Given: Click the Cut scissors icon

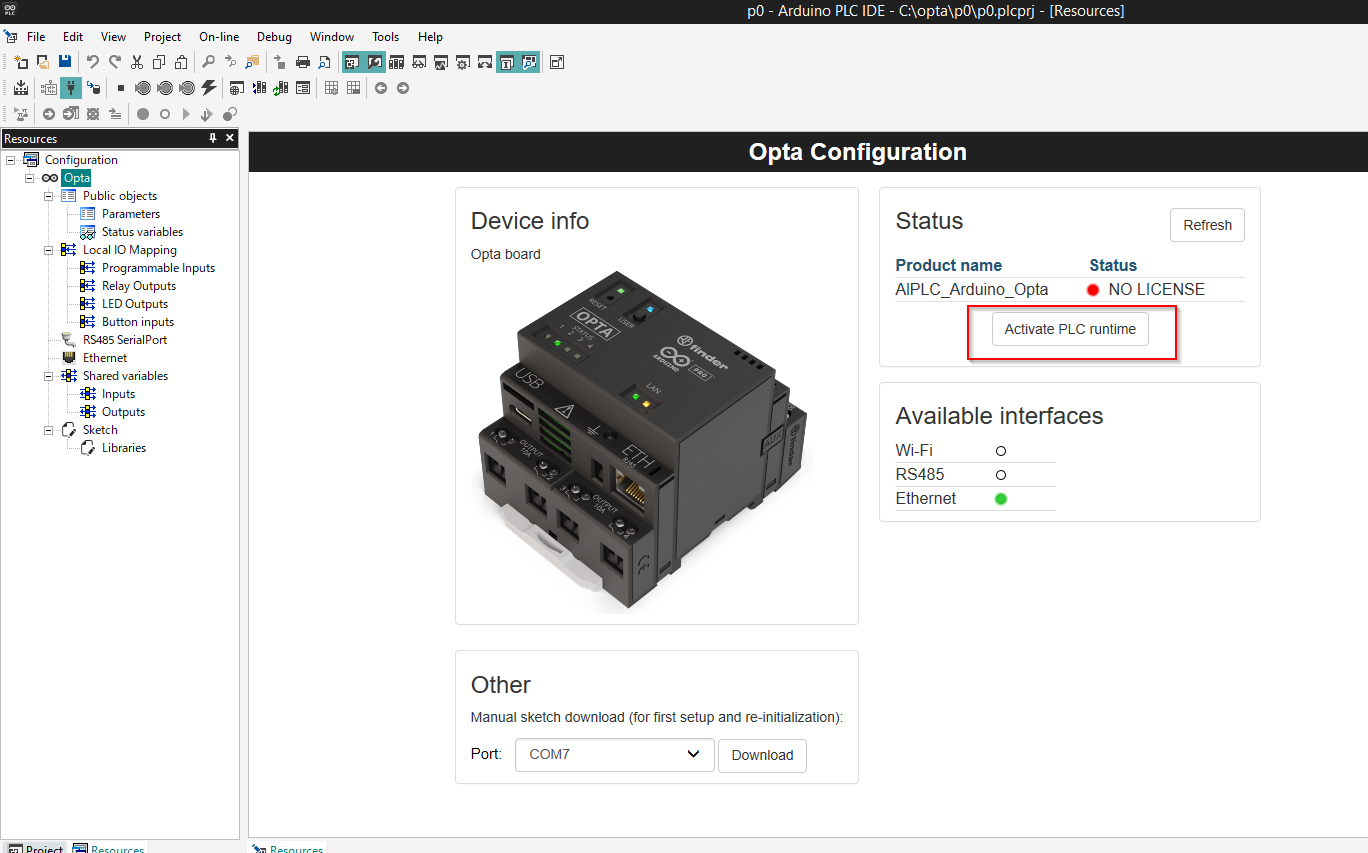Looking at the screenshot, I should (x=137, y=62).
